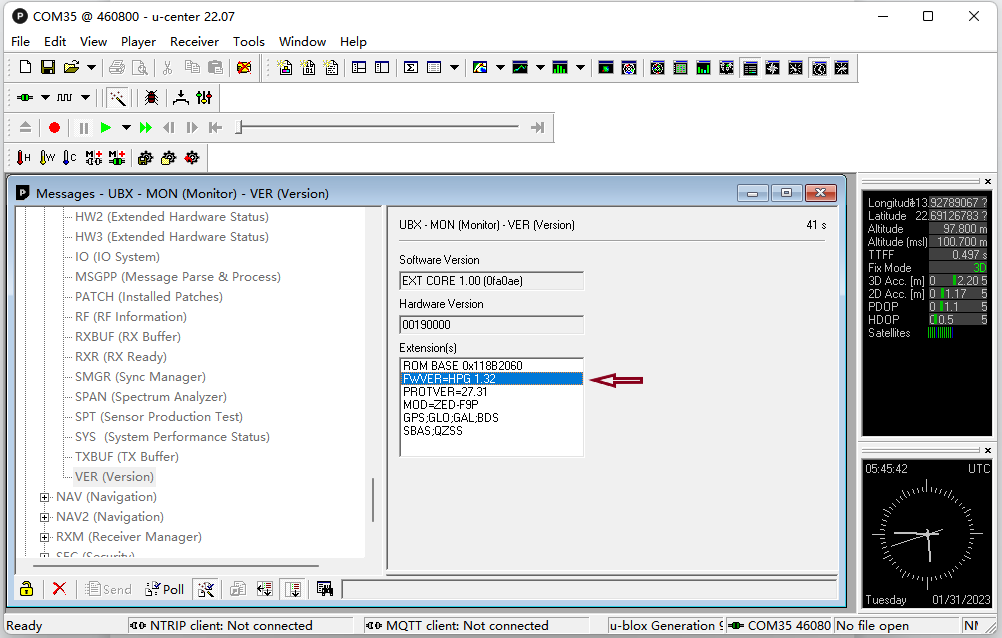
Task: Select SPAN (Spectrum Analyzer) in the message tree
Action: tap(151, 396)
